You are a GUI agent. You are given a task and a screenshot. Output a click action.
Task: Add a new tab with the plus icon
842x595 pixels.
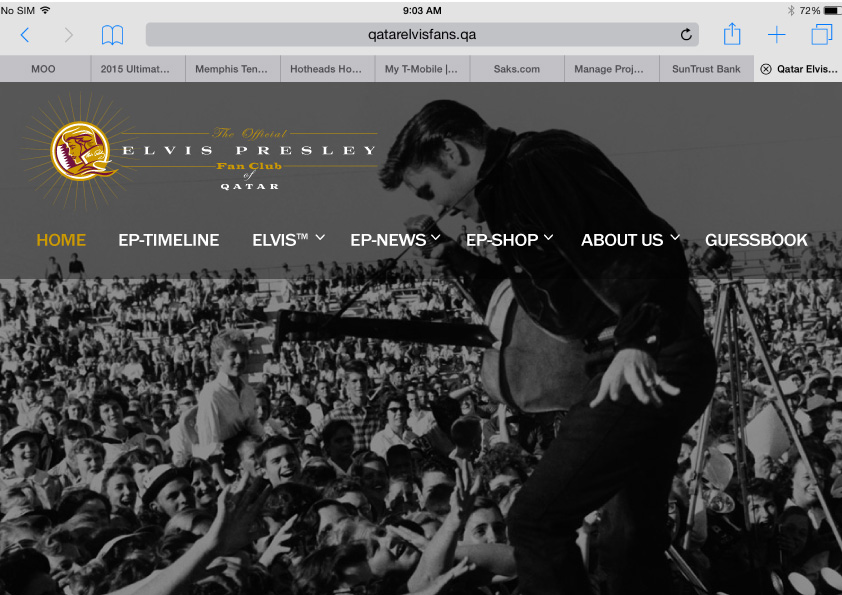coord(776,35)
